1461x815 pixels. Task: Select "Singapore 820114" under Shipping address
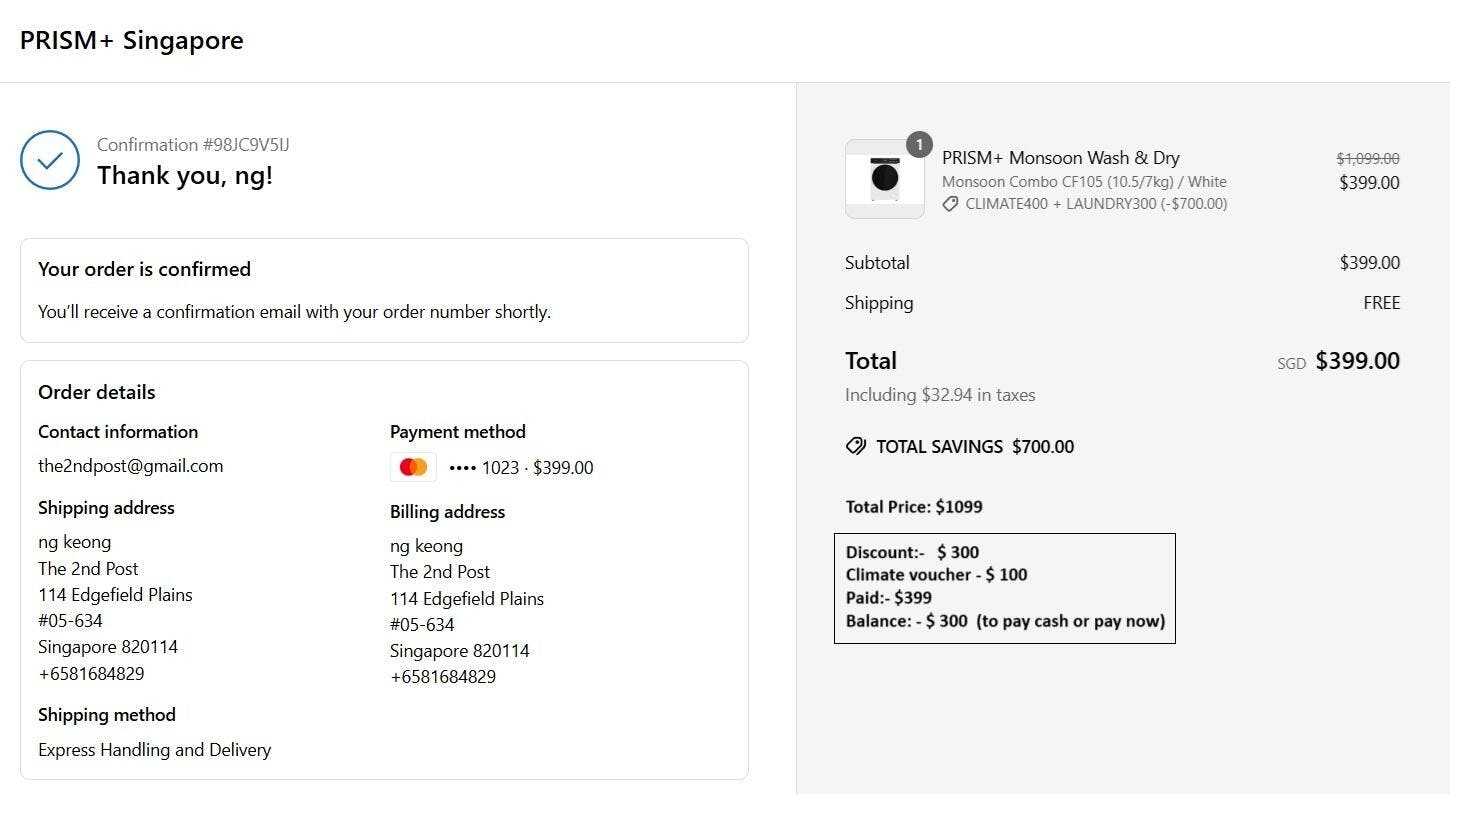click(x=108, y=647)
